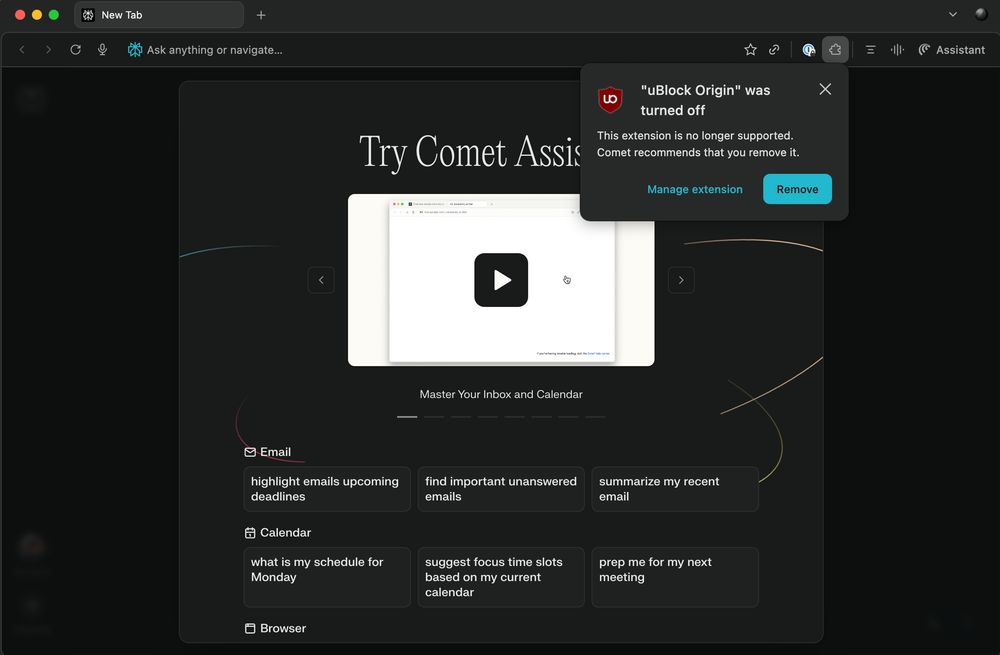Click the Browser section window icon
This screenshot has width=1000, height=655.
click(x=250, y=628)
